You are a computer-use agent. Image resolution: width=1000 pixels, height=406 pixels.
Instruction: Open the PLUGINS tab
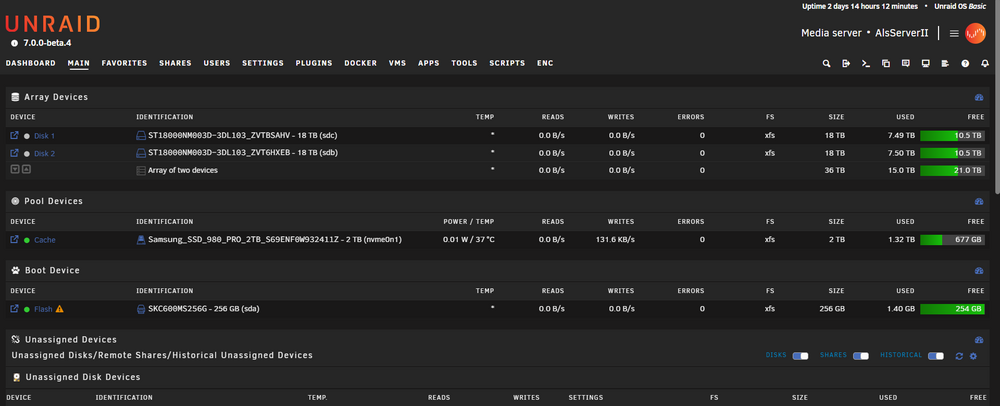click(x=314, y=63)
